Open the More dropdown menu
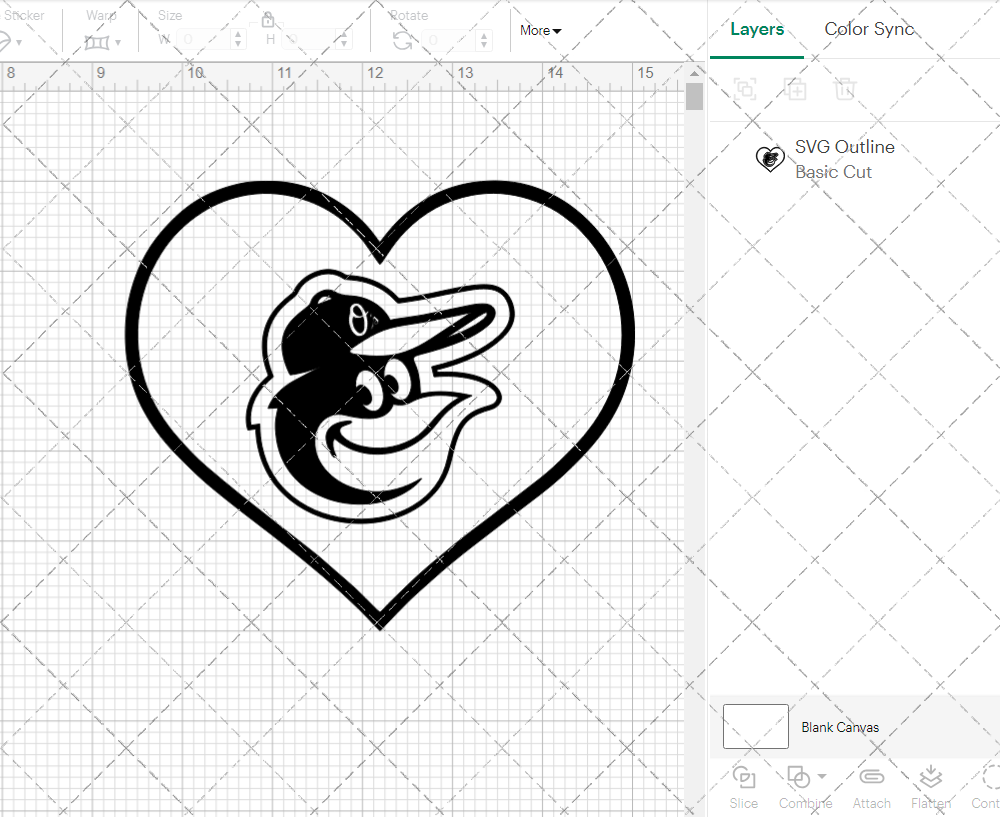 540,30
